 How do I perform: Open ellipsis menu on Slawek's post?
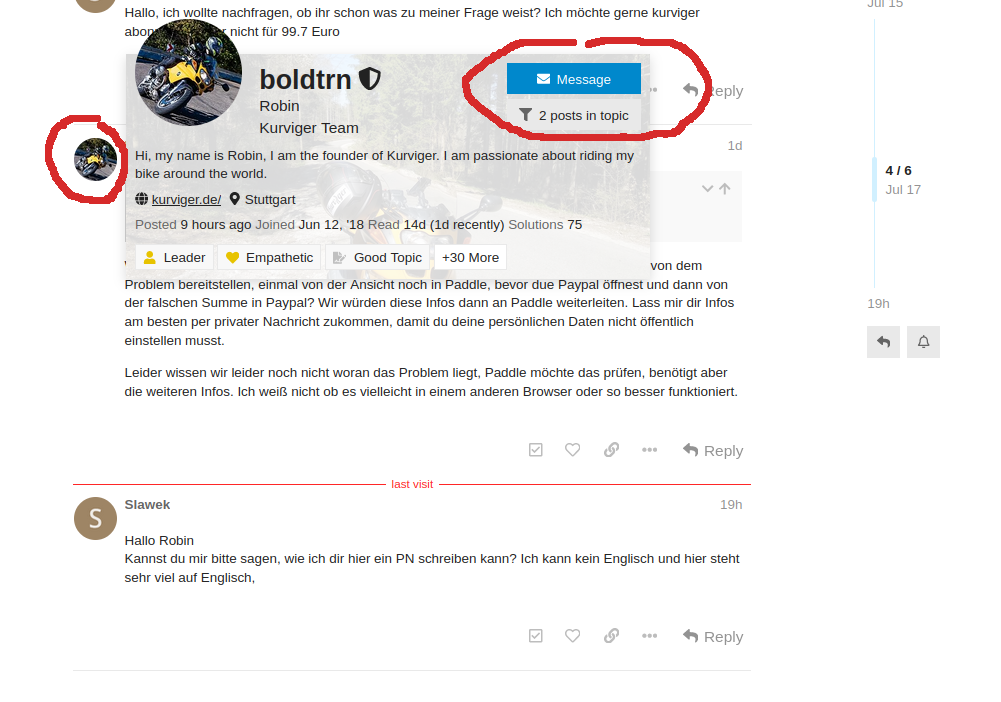tap(649, 636)
